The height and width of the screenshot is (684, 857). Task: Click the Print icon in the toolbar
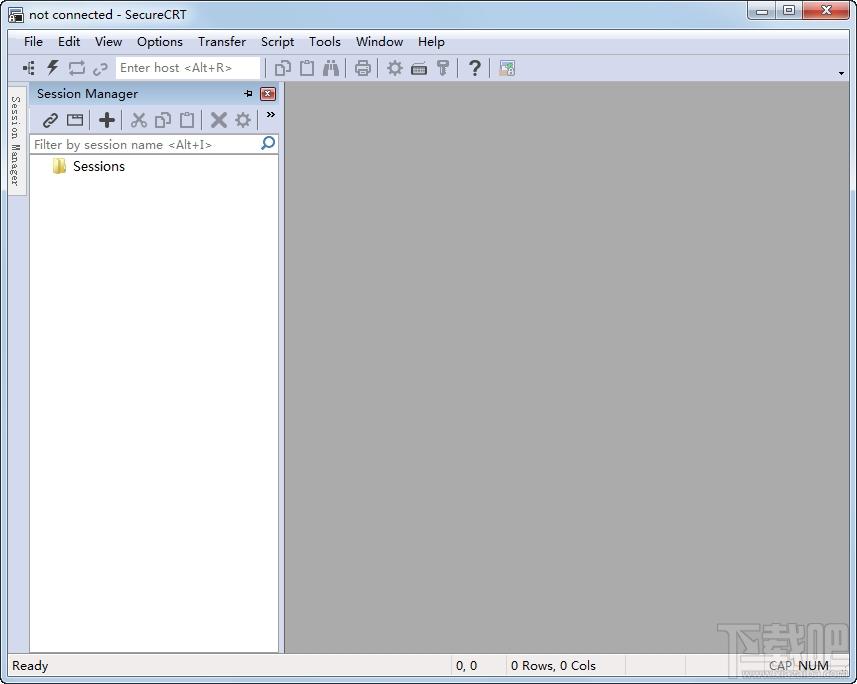click(x=362, y=68)
